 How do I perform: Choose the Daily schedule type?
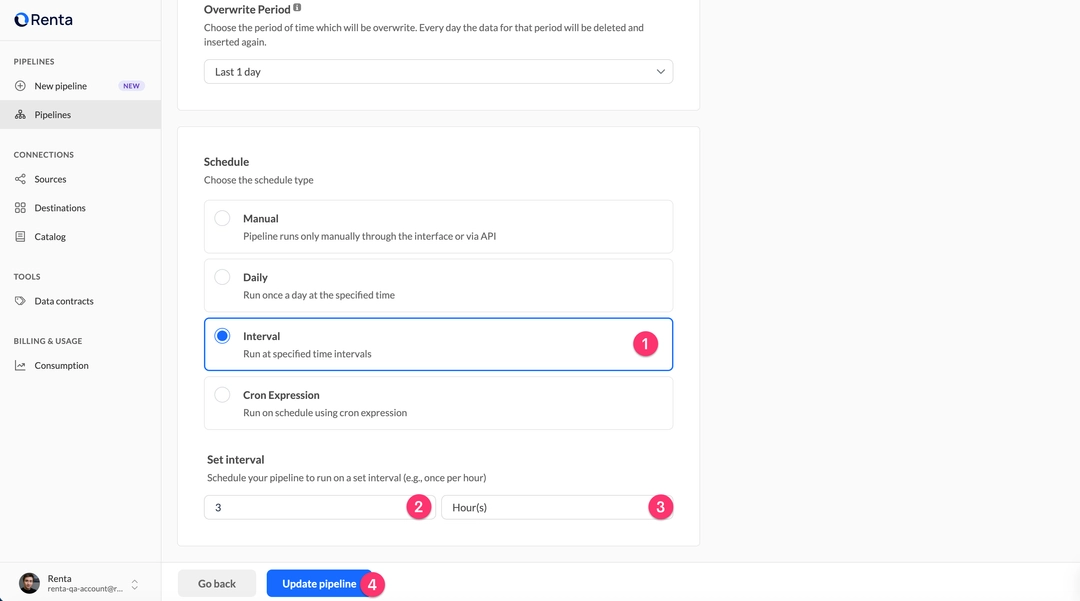pyautogui.click(x=222, y=277)
